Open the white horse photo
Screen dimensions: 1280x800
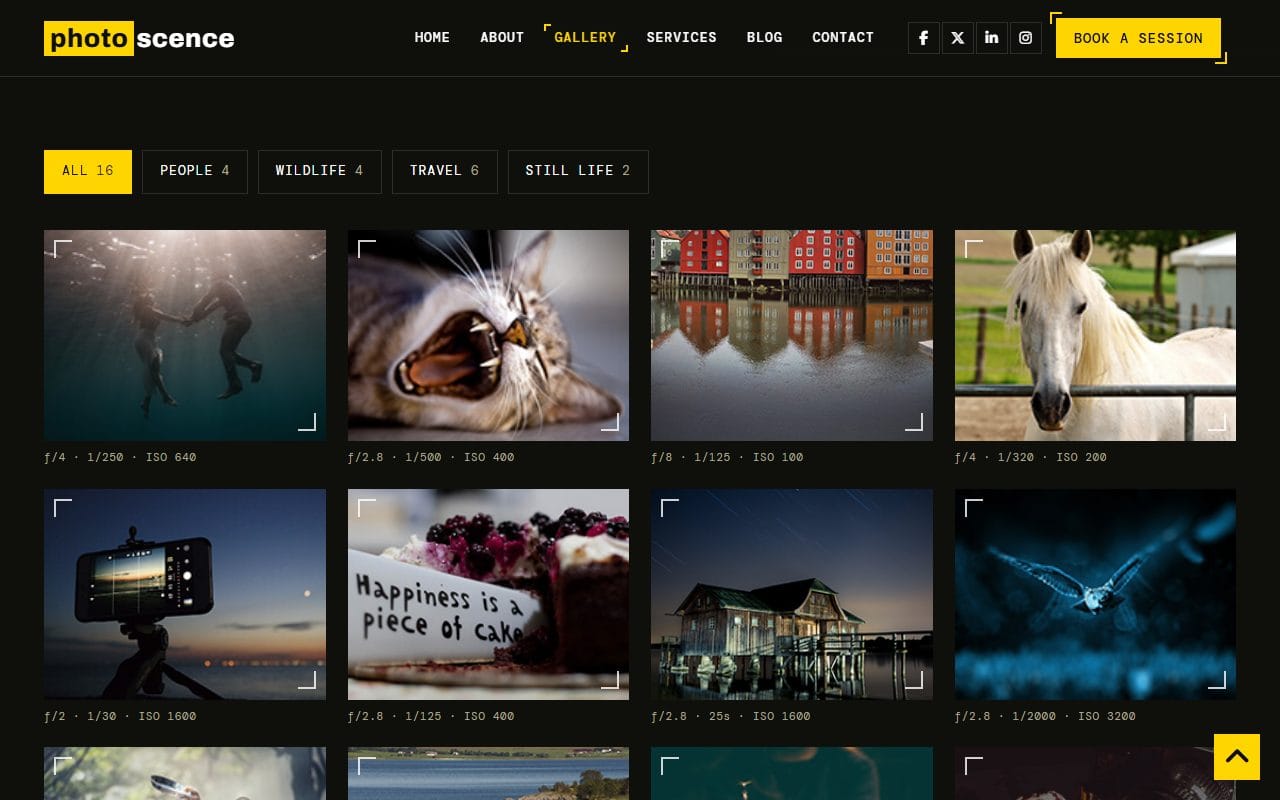(x=1095, y=335)
